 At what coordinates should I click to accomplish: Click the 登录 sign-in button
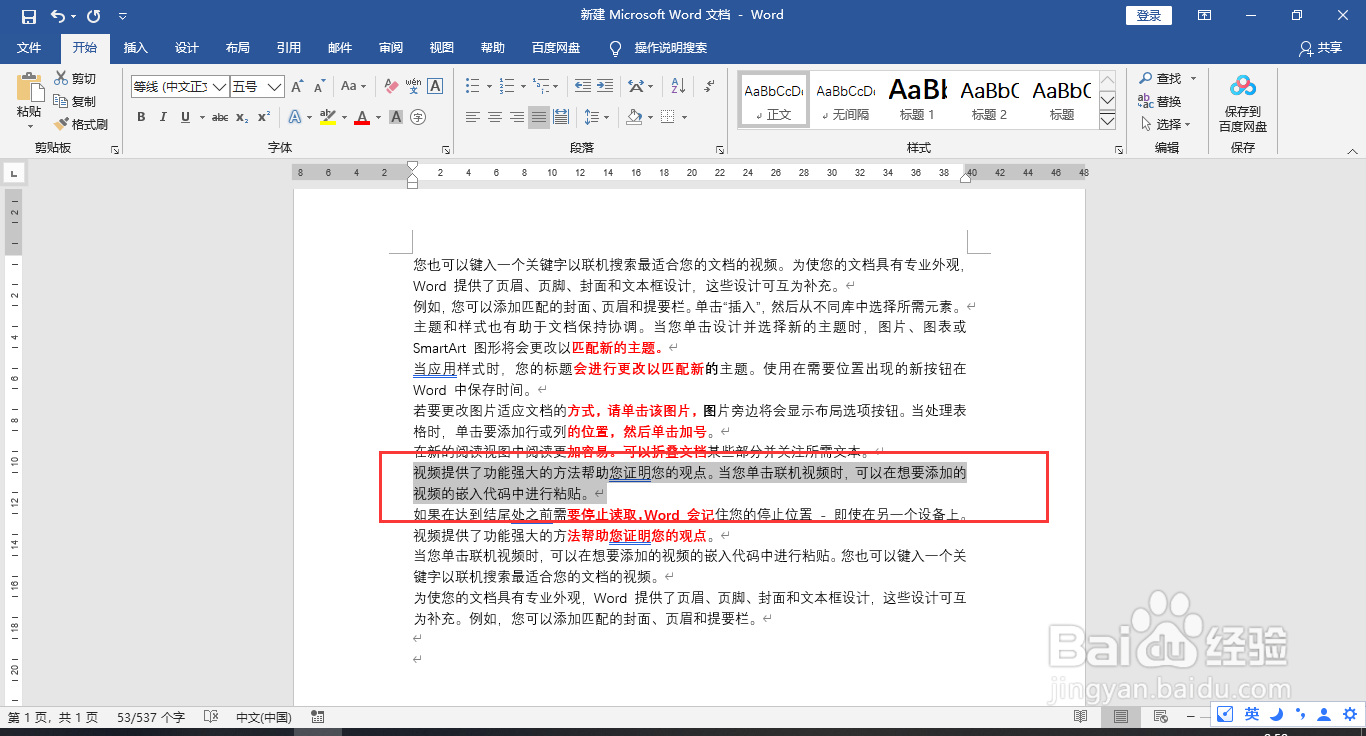click(1149, 15)
